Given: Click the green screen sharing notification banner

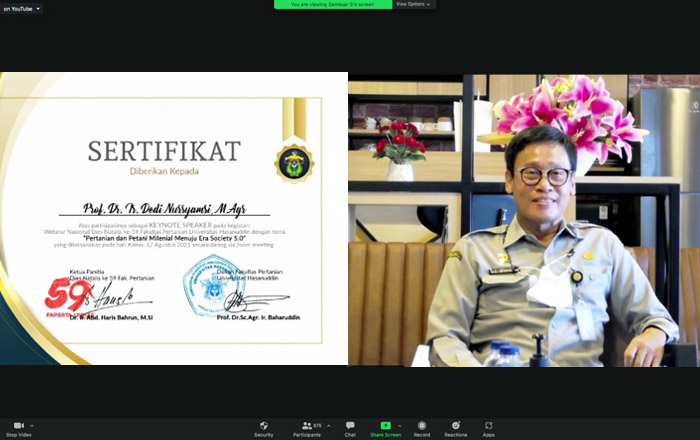Looking at the screenshot, I should [332, 4].
